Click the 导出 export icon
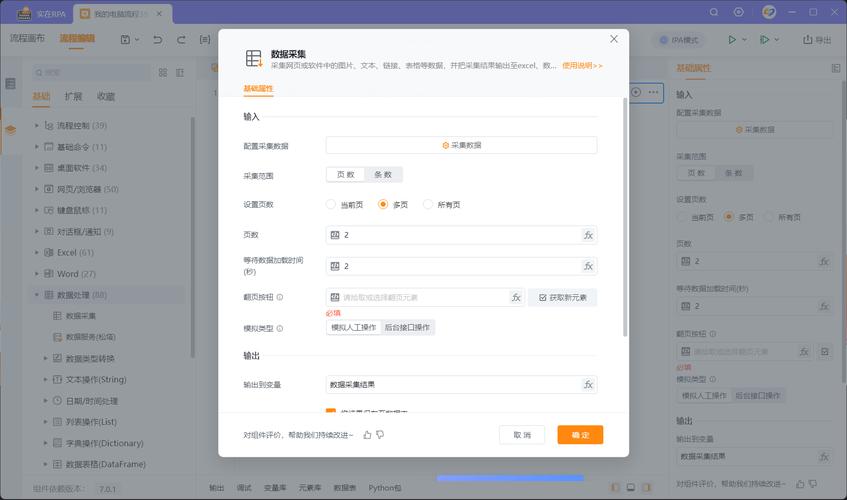Screen dimensions: 847x500 click(x=808, y=39)
